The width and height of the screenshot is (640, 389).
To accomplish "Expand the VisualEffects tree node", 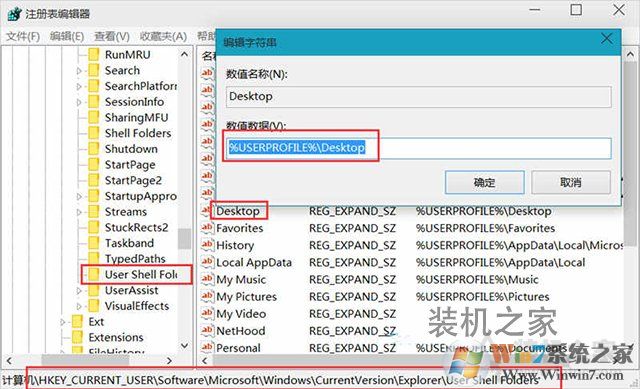I will [79, 306].
